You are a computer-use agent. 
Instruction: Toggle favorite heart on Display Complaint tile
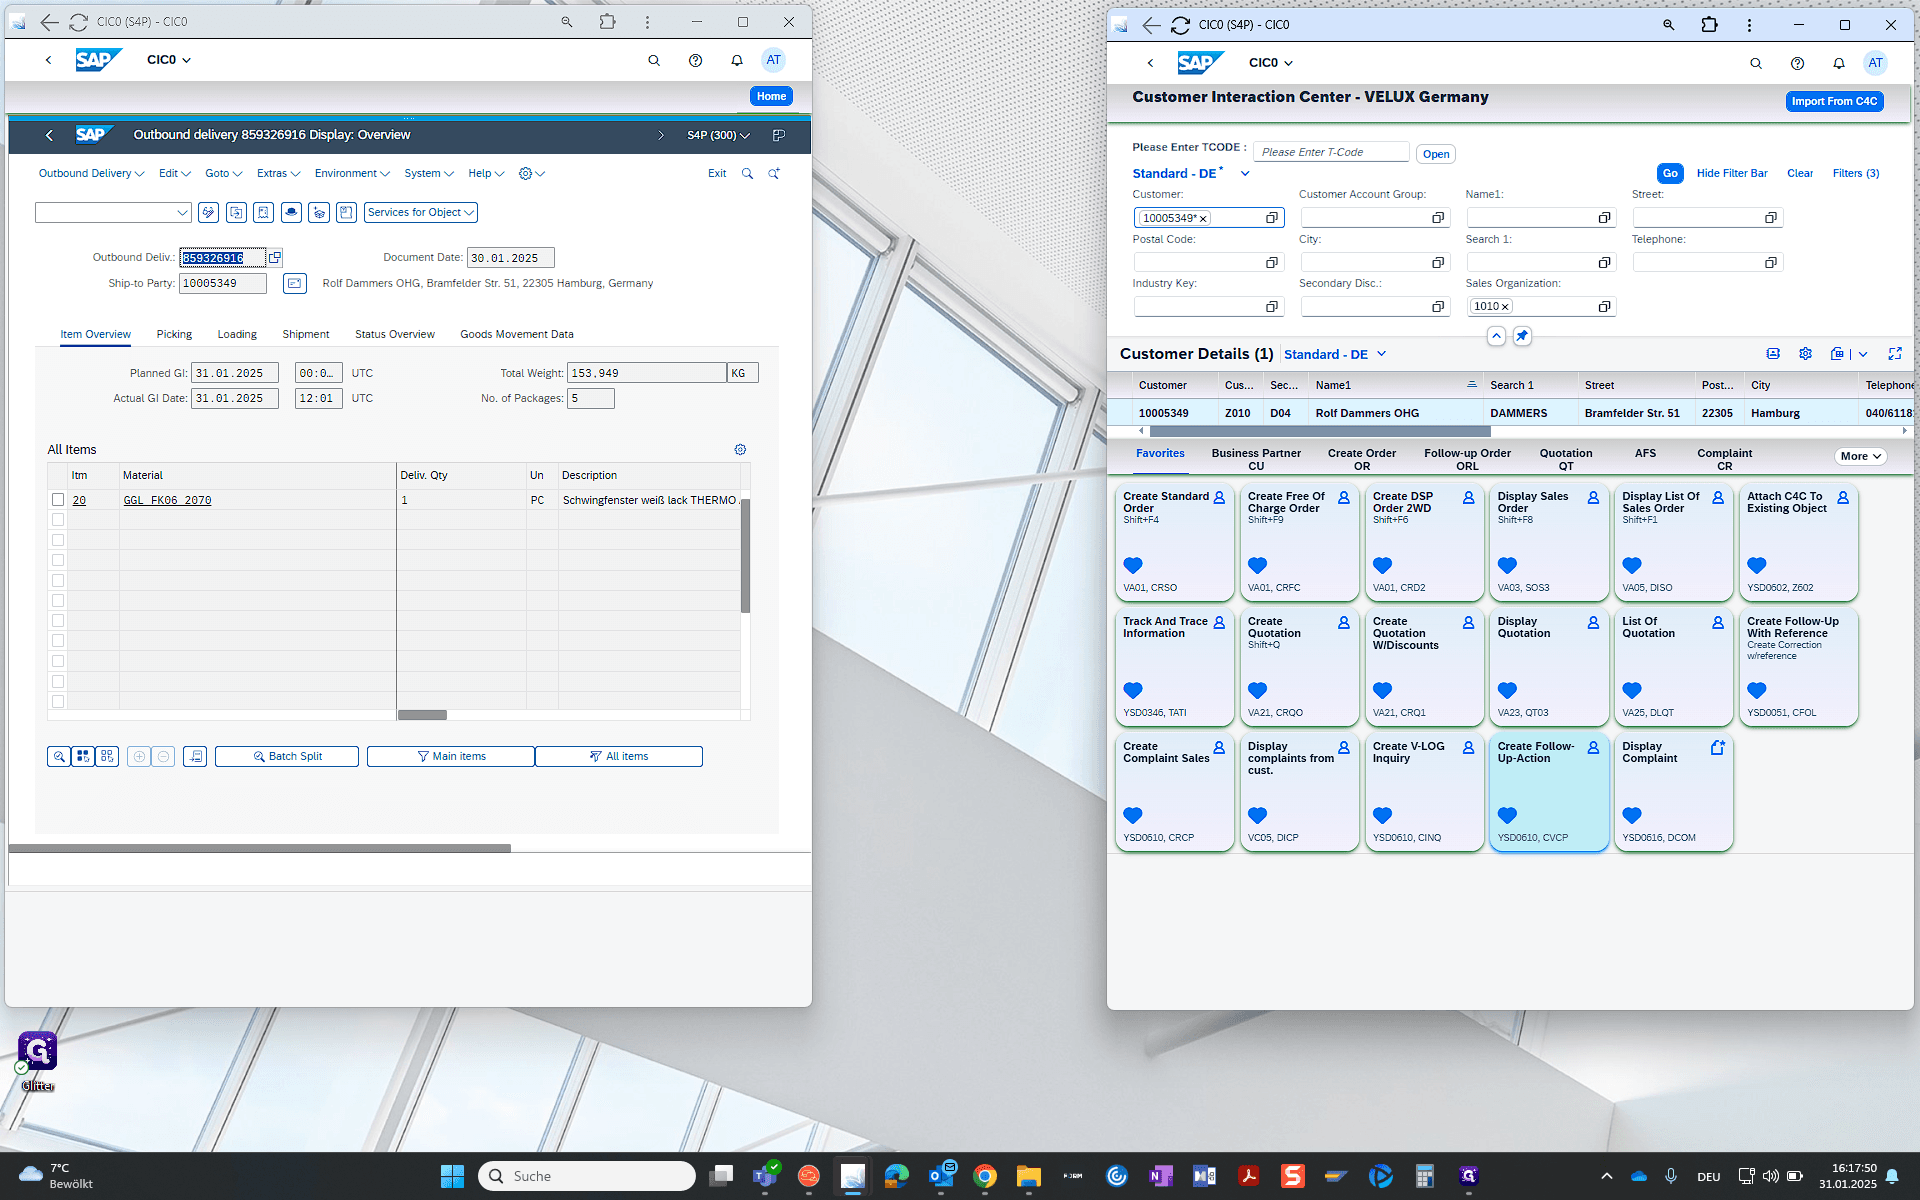tap(1632, 815)
